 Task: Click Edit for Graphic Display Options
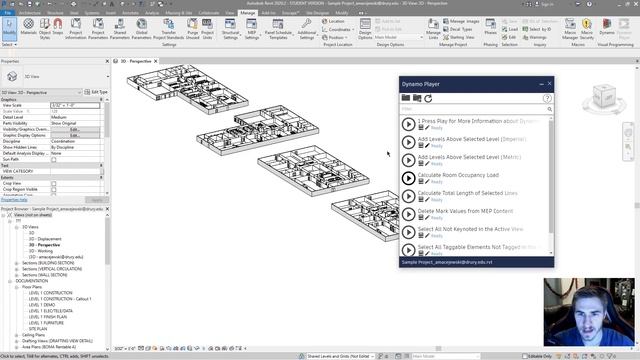[x=75, y=136]
